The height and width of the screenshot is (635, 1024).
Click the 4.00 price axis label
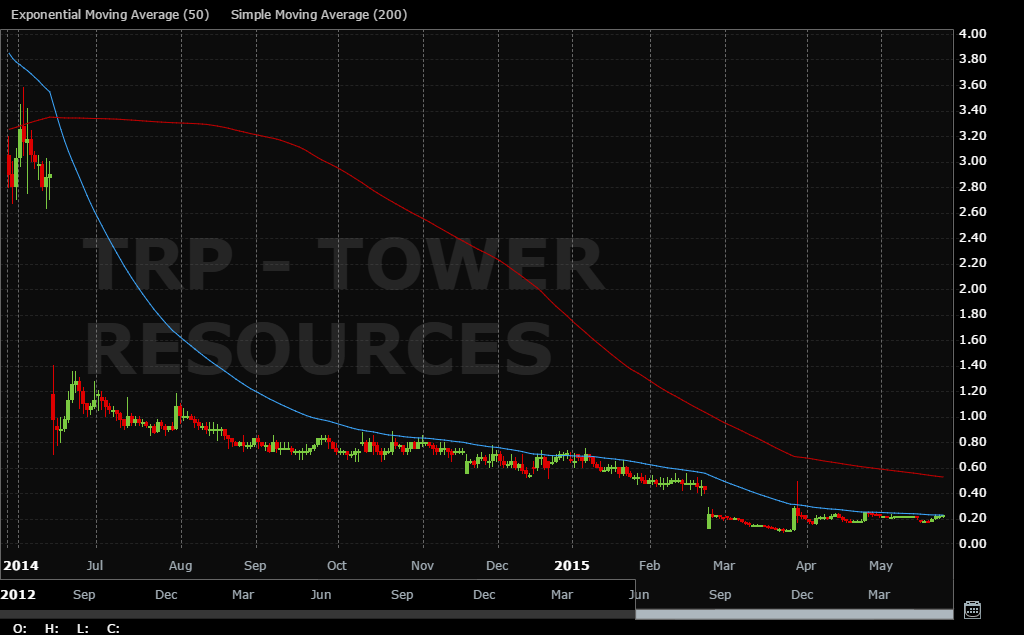[973, 34]
